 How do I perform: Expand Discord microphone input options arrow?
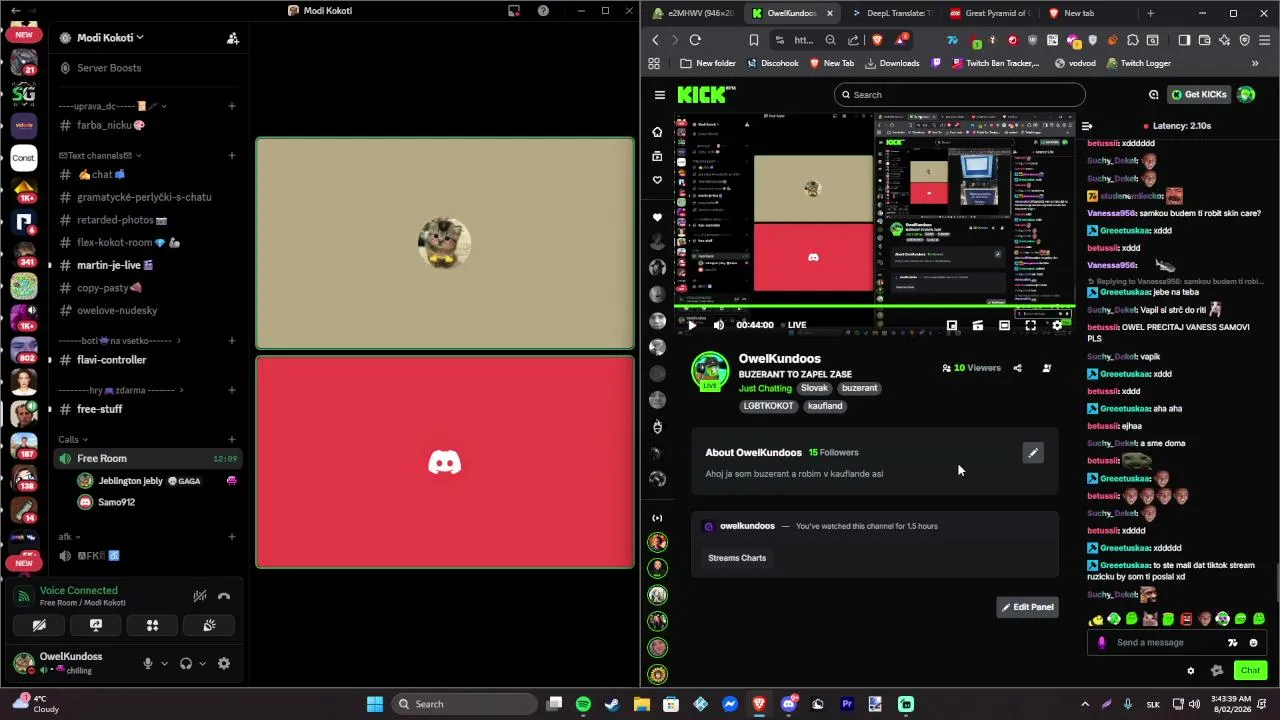(165, 663)
